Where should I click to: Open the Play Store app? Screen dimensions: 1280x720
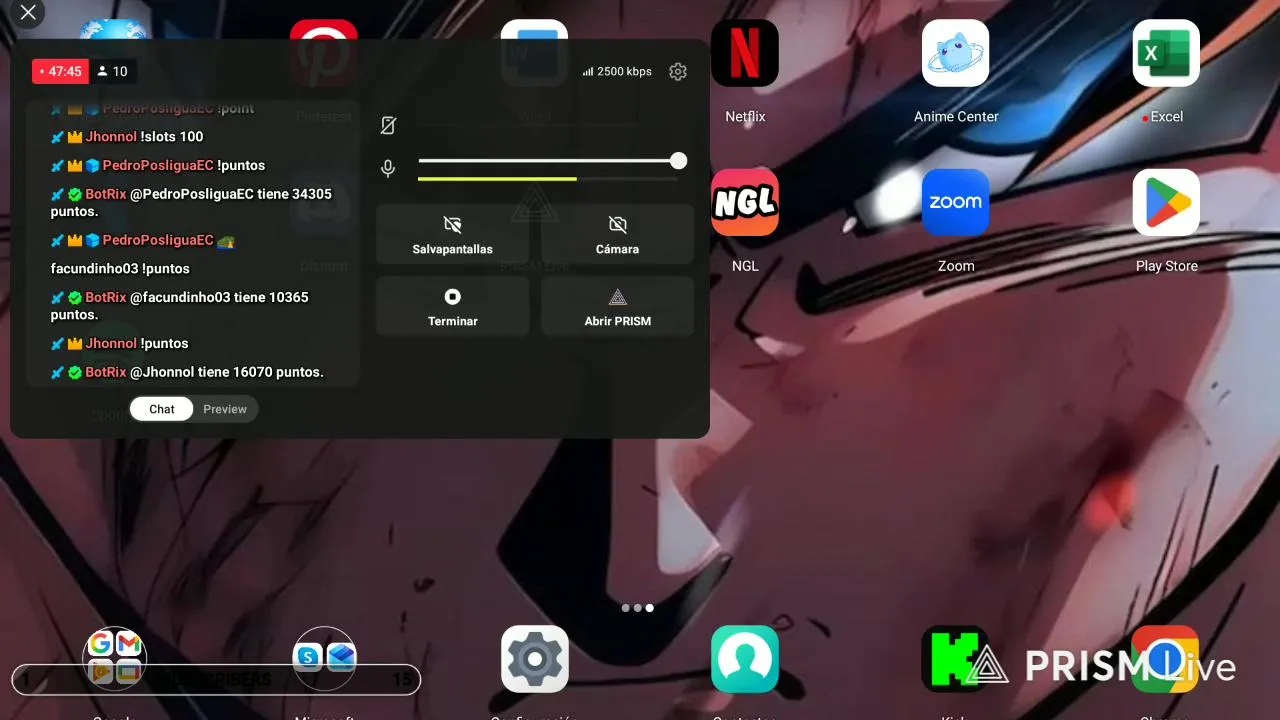[x=1166, y=202]
